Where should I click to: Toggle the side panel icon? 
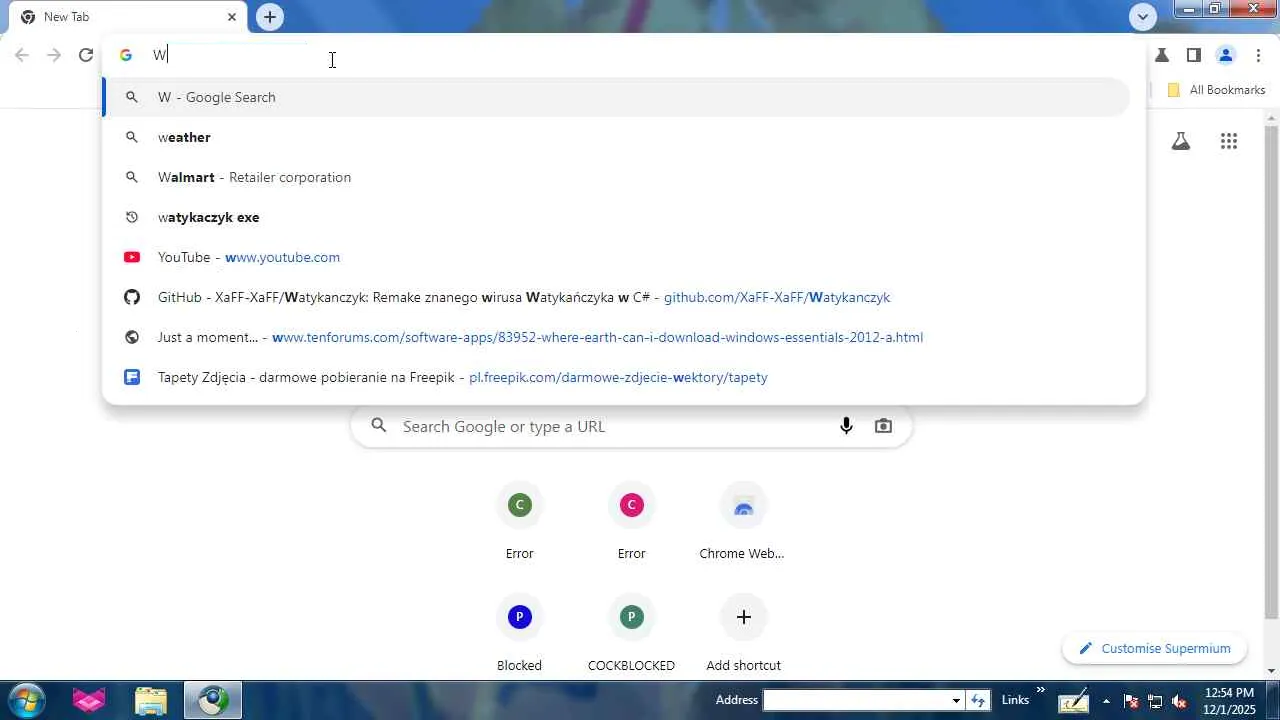pos(1194,55)
